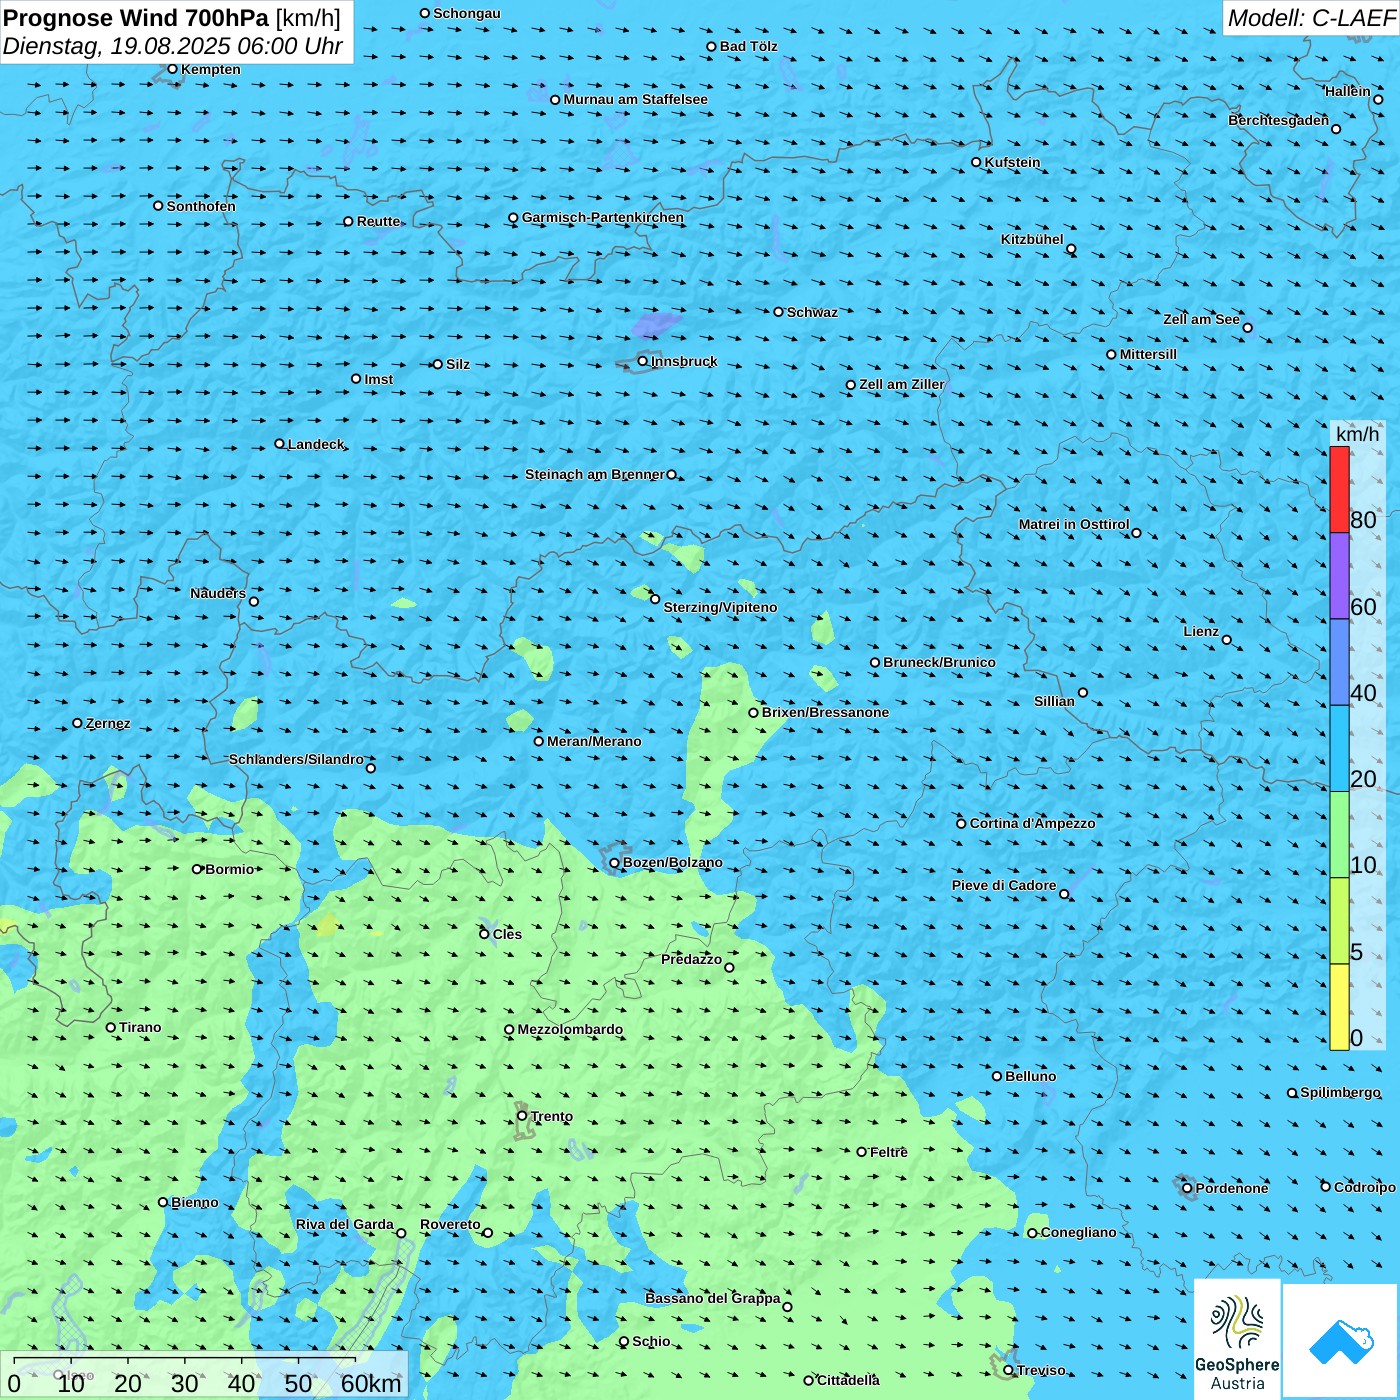The image size is (1400, 1400).
Task: Click the 'Prognose Wind 700hPa' title
Action: click(136, 17)
